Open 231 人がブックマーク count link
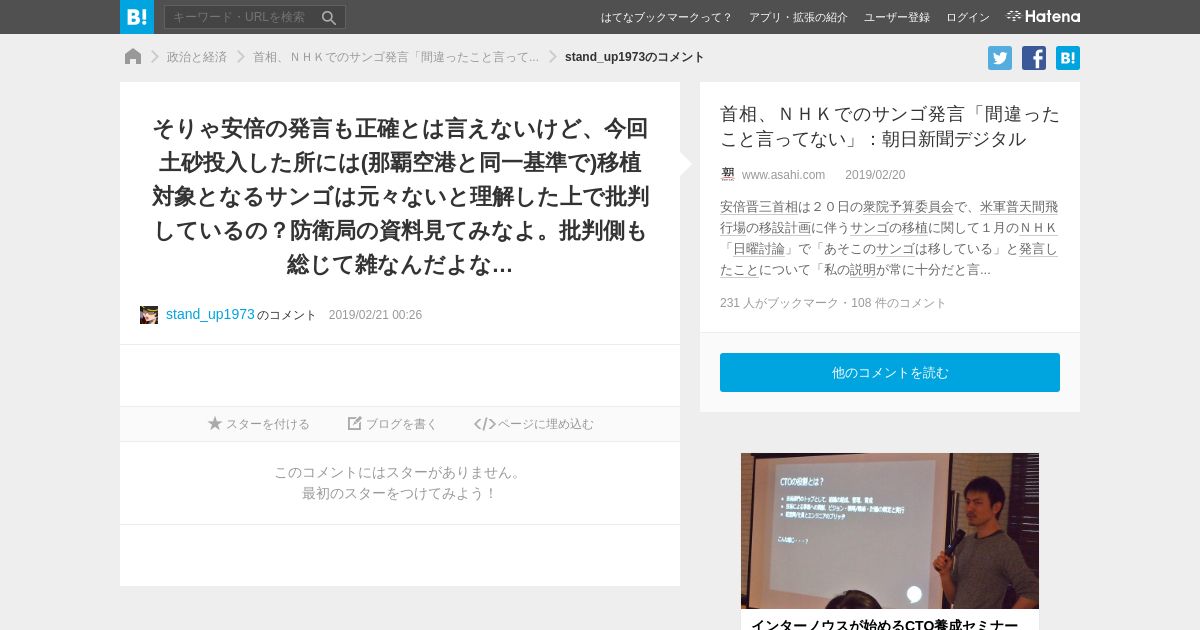 [779, 303]
